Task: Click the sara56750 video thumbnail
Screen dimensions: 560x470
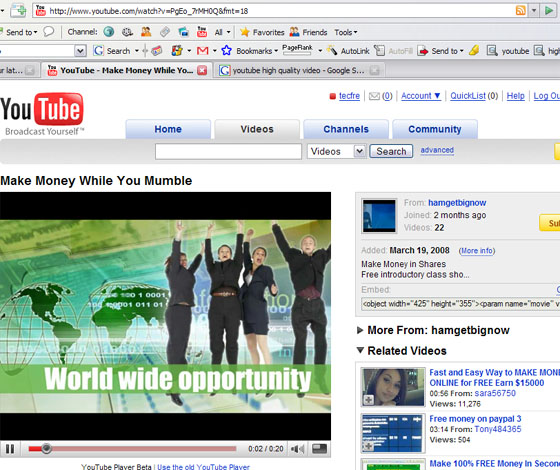Action: click(x=393, y=387)
